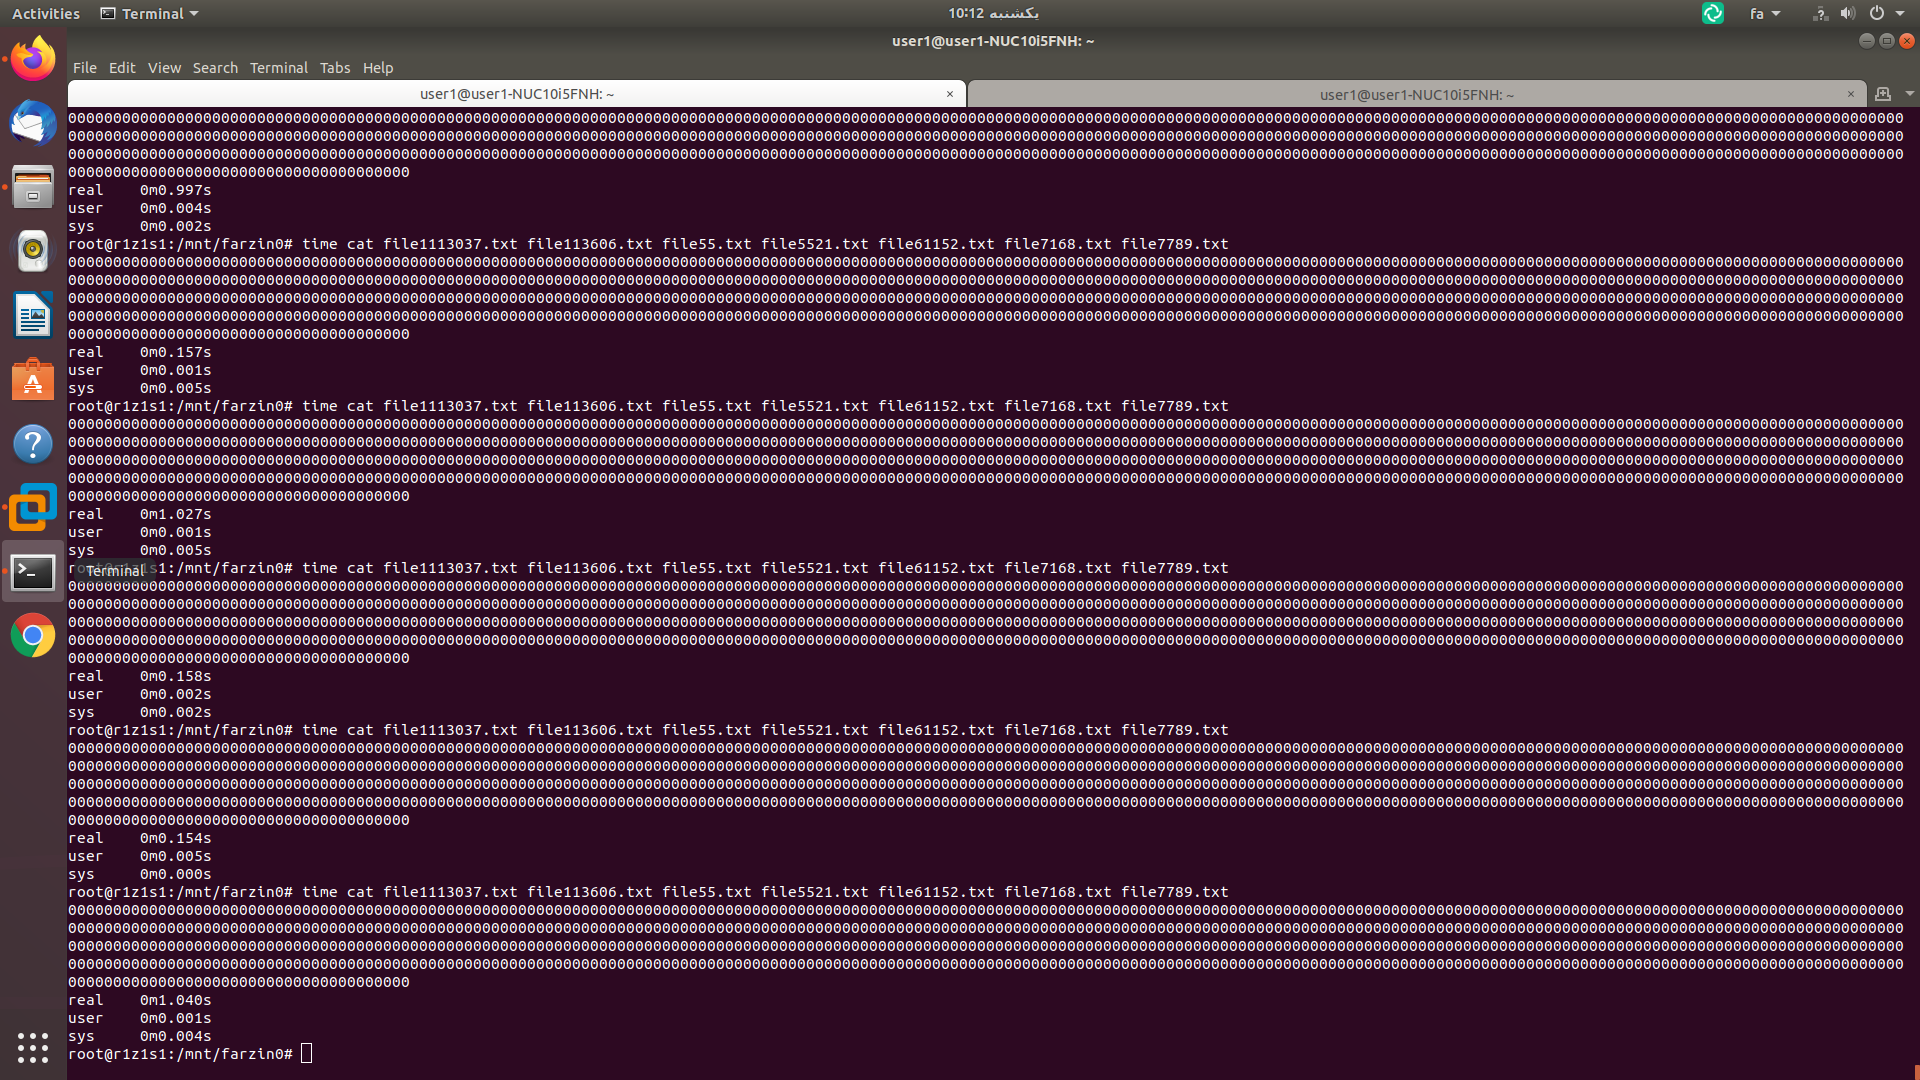The height and width of the screenshot is (1080, 1920).
Task: Open the Search menu
Action: point(215,68)
